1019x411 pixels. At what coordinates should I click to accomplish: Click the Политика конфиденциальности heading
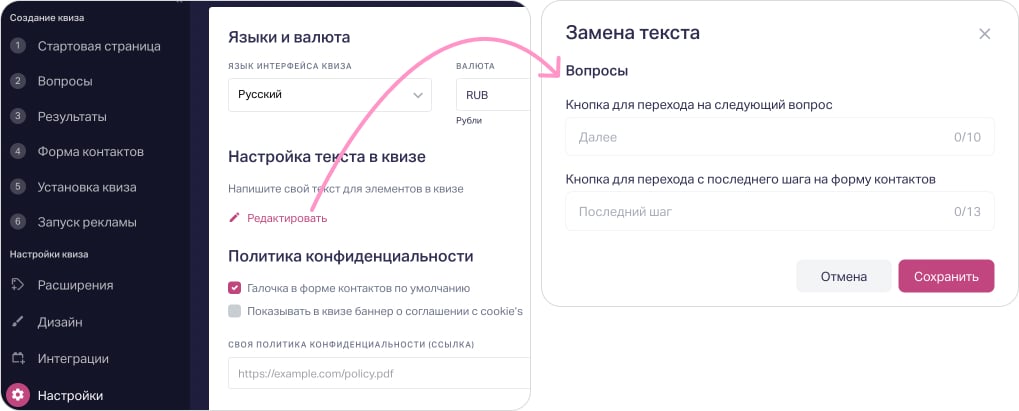(350, 256)
